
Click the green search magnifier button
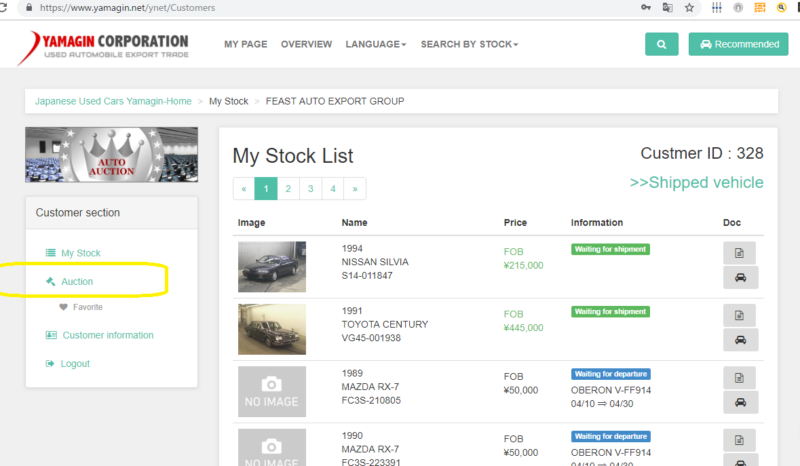(x=661, y=44)
